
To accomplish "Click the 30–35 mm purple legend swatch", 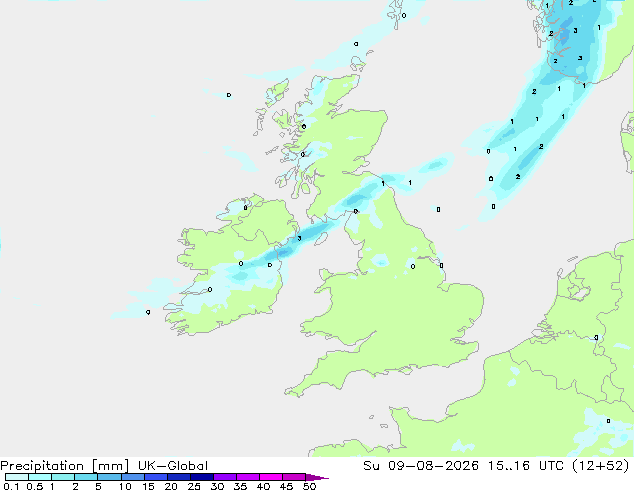I will [225, 477].
